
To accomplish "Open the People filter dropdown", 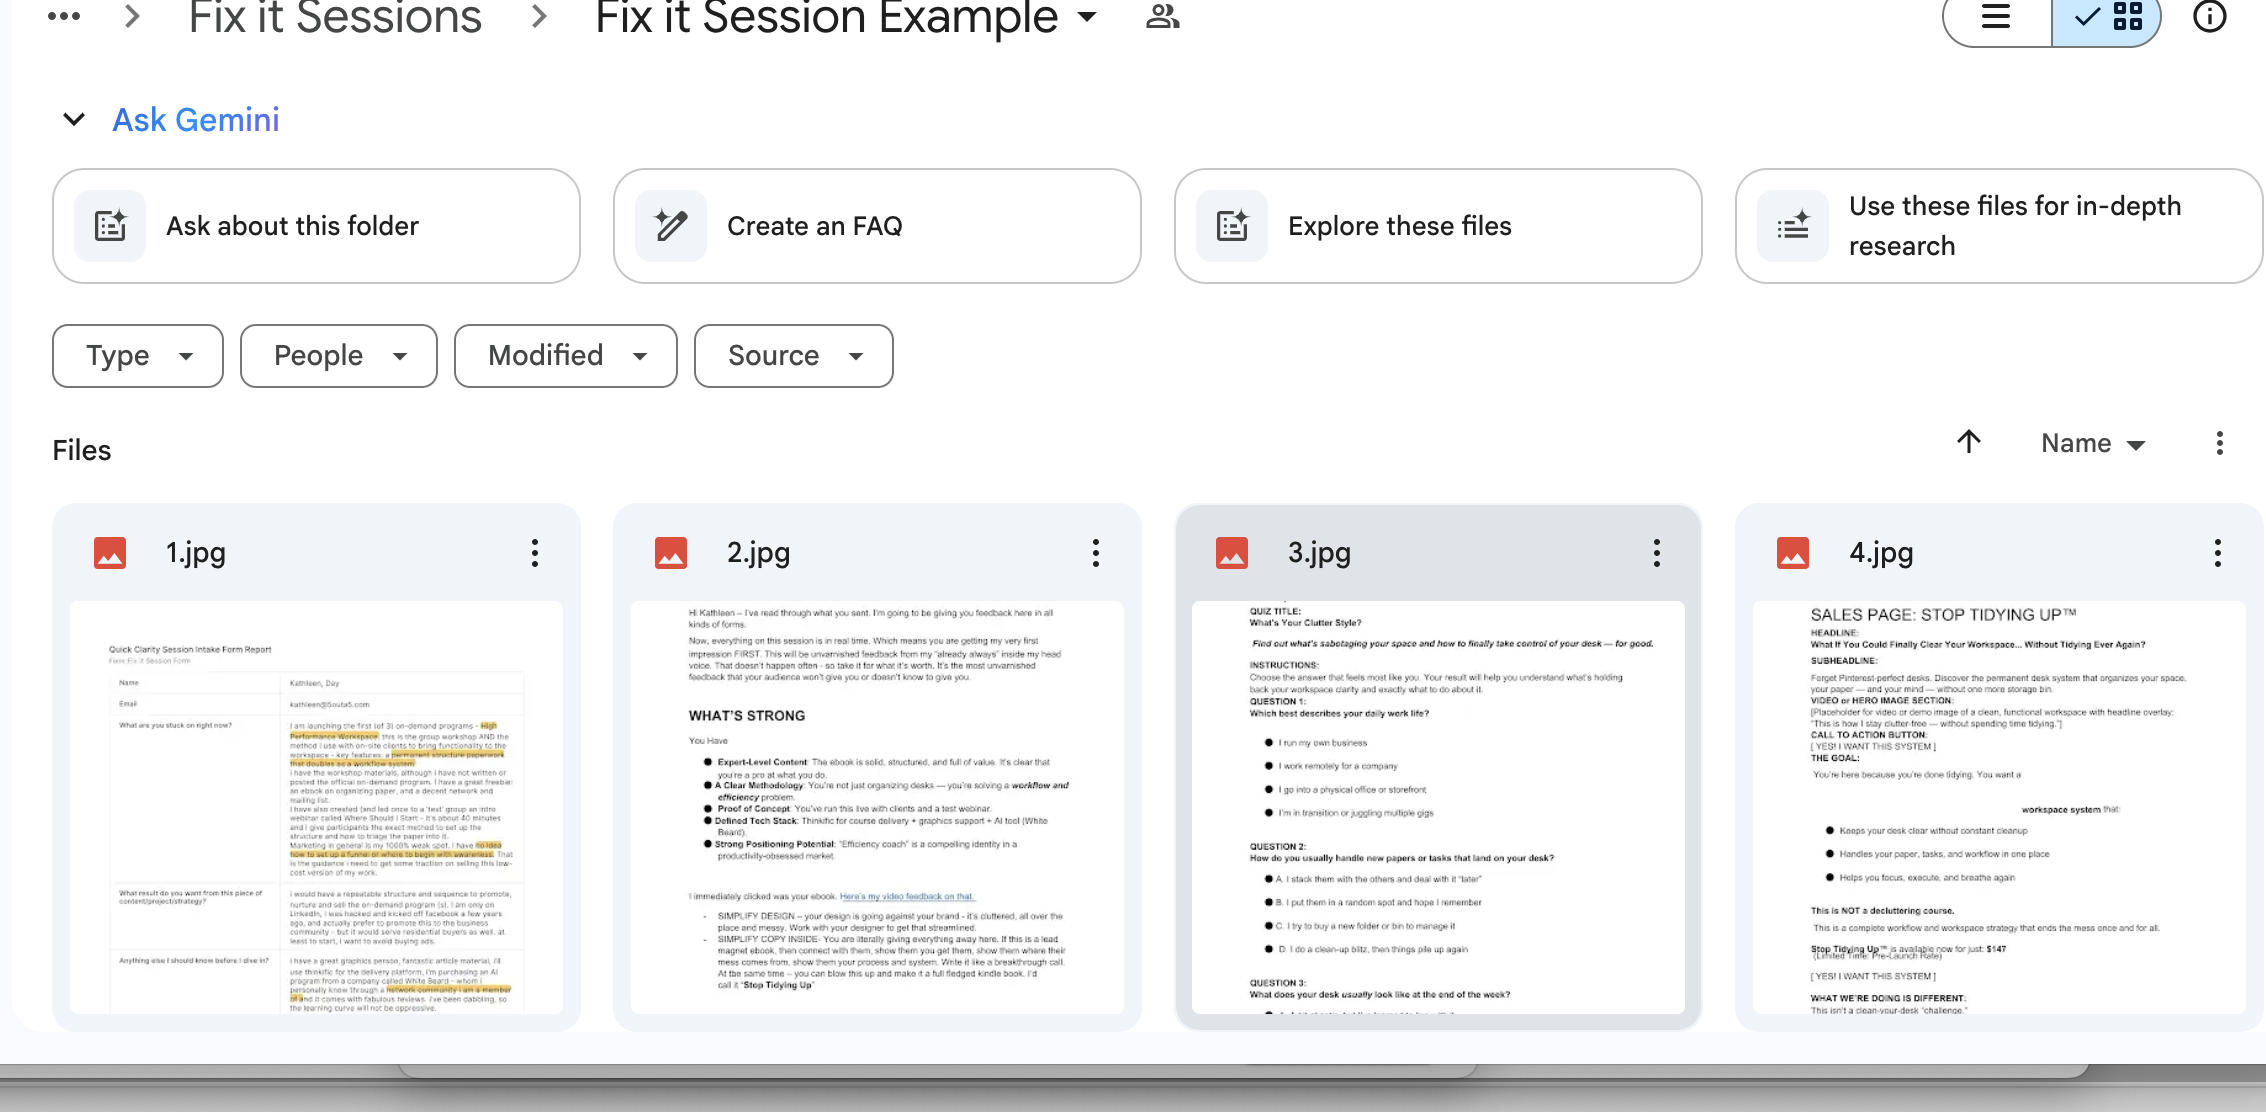I will click(339, 356).
